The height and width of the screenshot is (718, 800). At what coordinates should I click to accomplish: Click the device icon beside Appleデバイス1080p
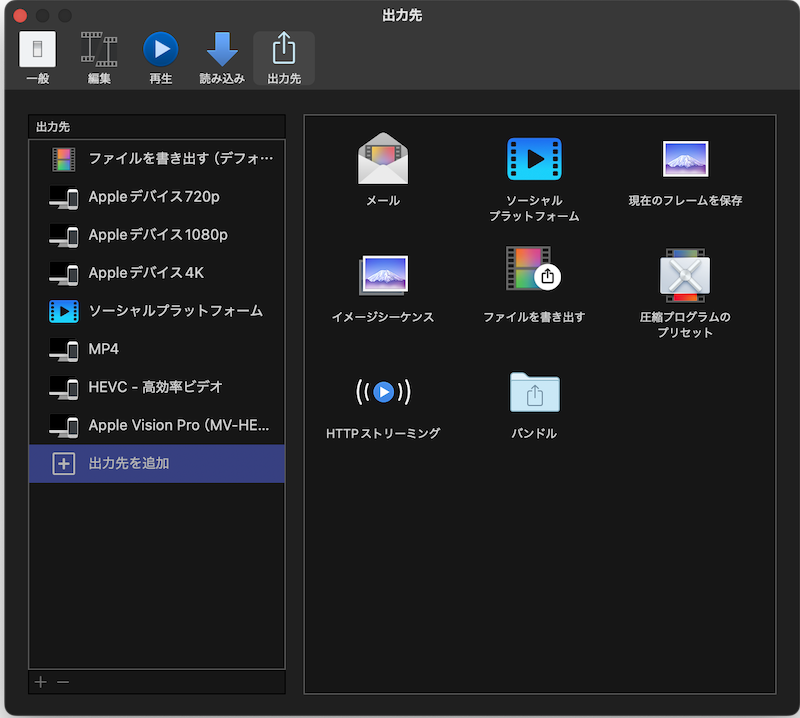tap(64, 236)
